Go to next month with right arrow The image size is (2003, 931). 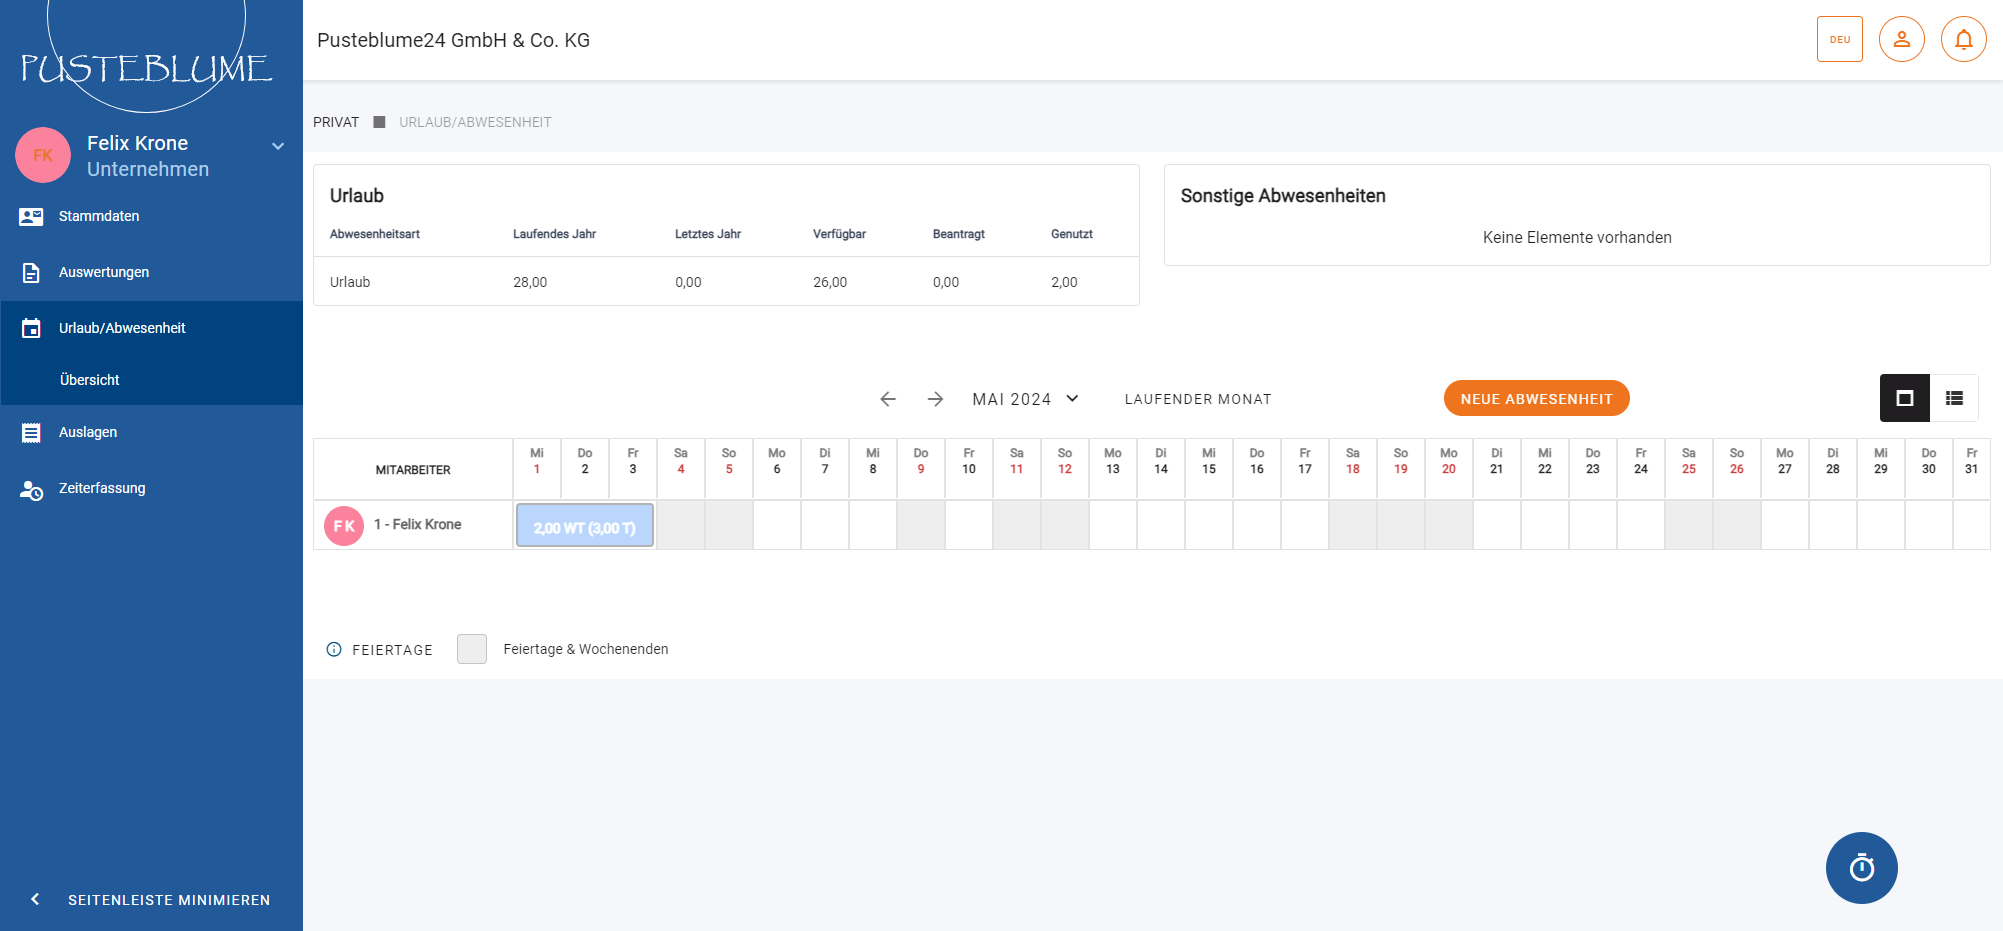pos(935,399)
